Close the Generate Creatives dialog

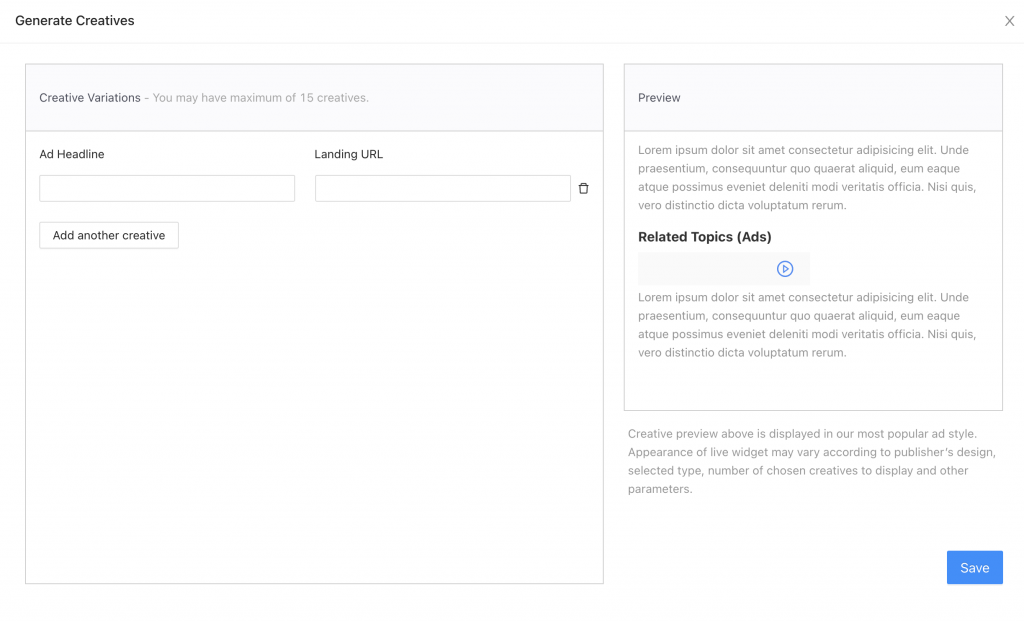(1009, 21)
